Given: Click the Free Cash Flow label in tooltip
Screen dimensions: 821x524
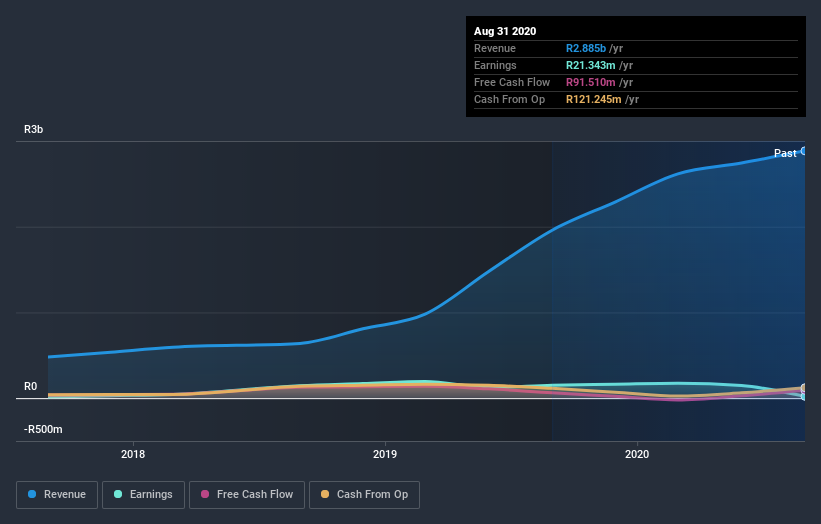Looking at the screenshot, I should pyautogui.click(x=512, y=82).
